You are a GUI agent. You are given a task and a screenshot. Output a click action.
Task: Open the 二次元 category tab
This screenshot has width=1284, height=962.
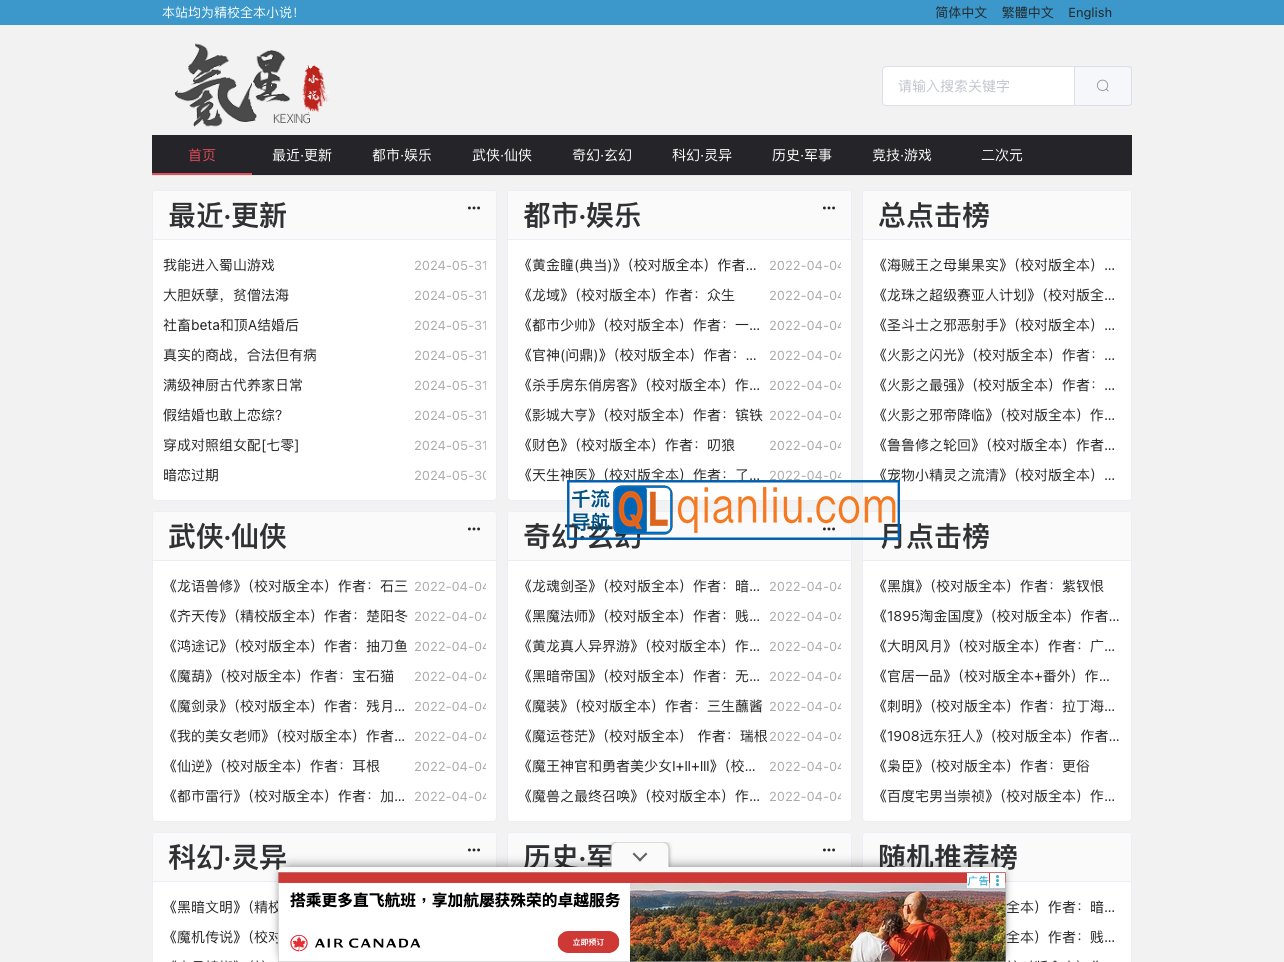[x=1002, y=155]
